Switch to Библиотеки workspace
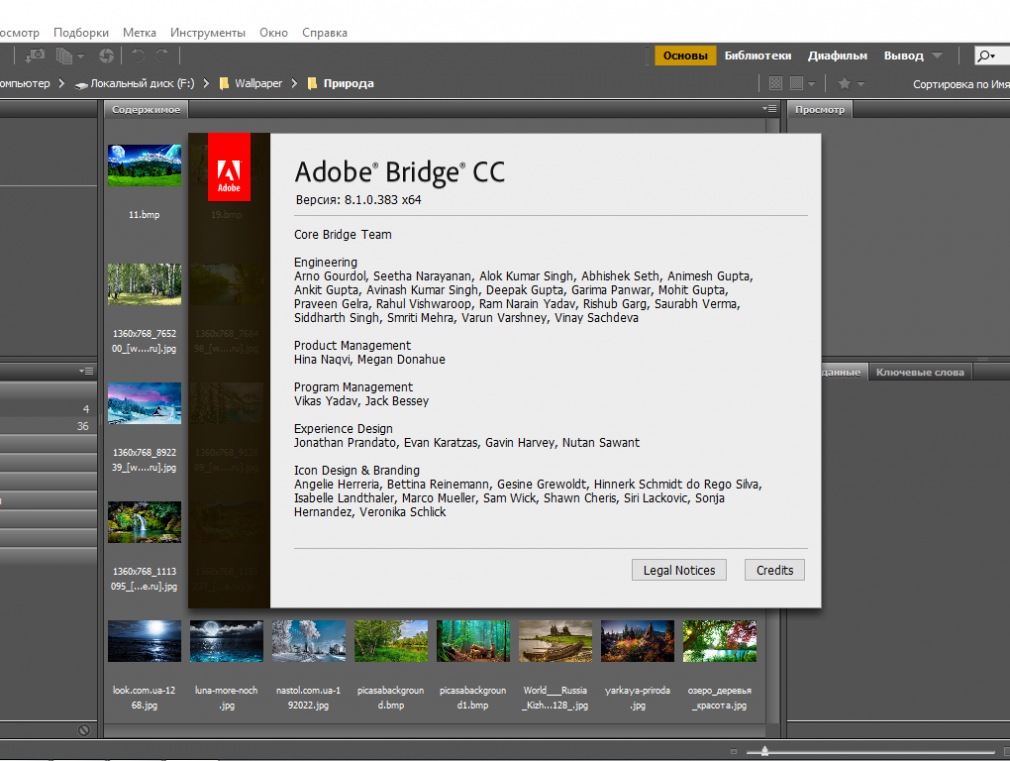Screen dimensions: 1010x761 758,56
